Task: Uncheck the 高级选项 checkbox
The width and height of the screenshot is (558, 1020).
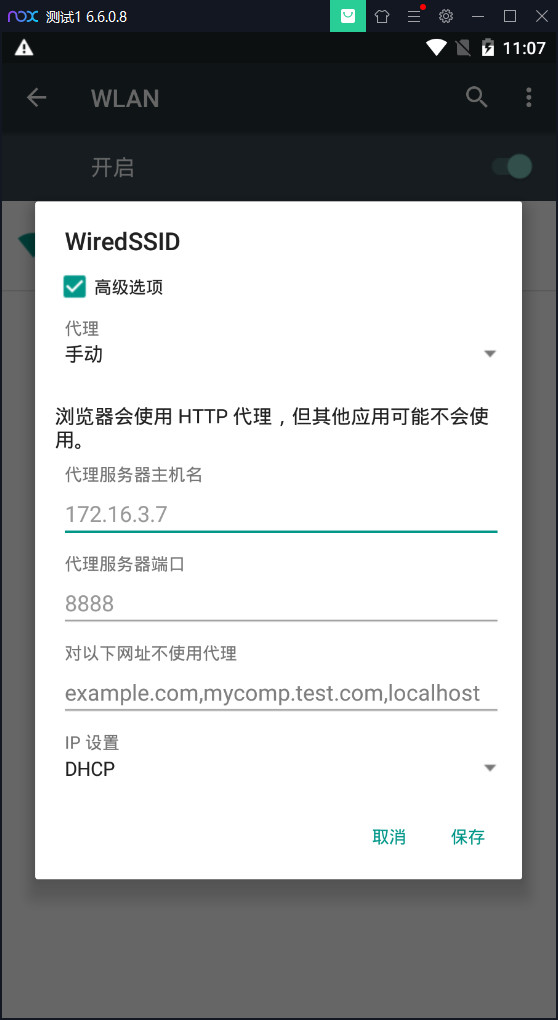Action: click(75, 287)
